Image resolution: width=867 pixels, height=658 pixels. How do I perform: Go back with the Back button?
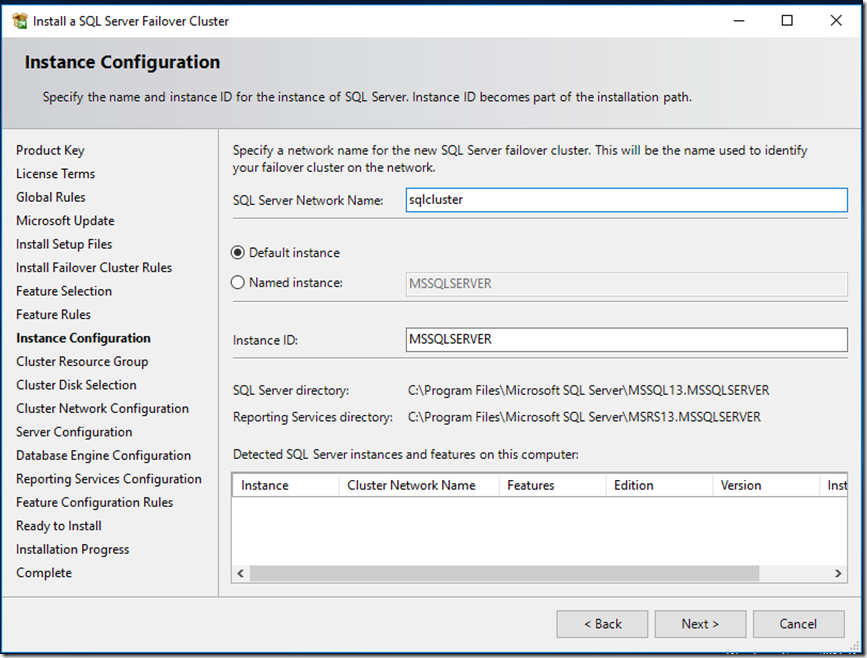(602, 624)
